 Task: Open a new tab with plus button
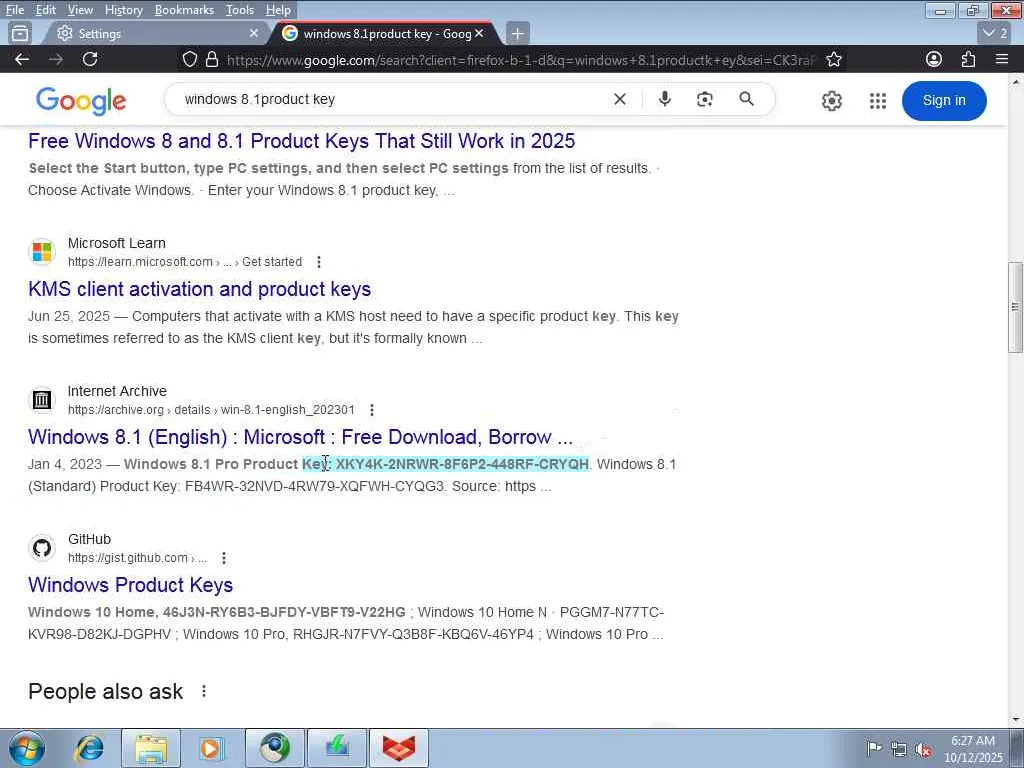pos(517,33)
